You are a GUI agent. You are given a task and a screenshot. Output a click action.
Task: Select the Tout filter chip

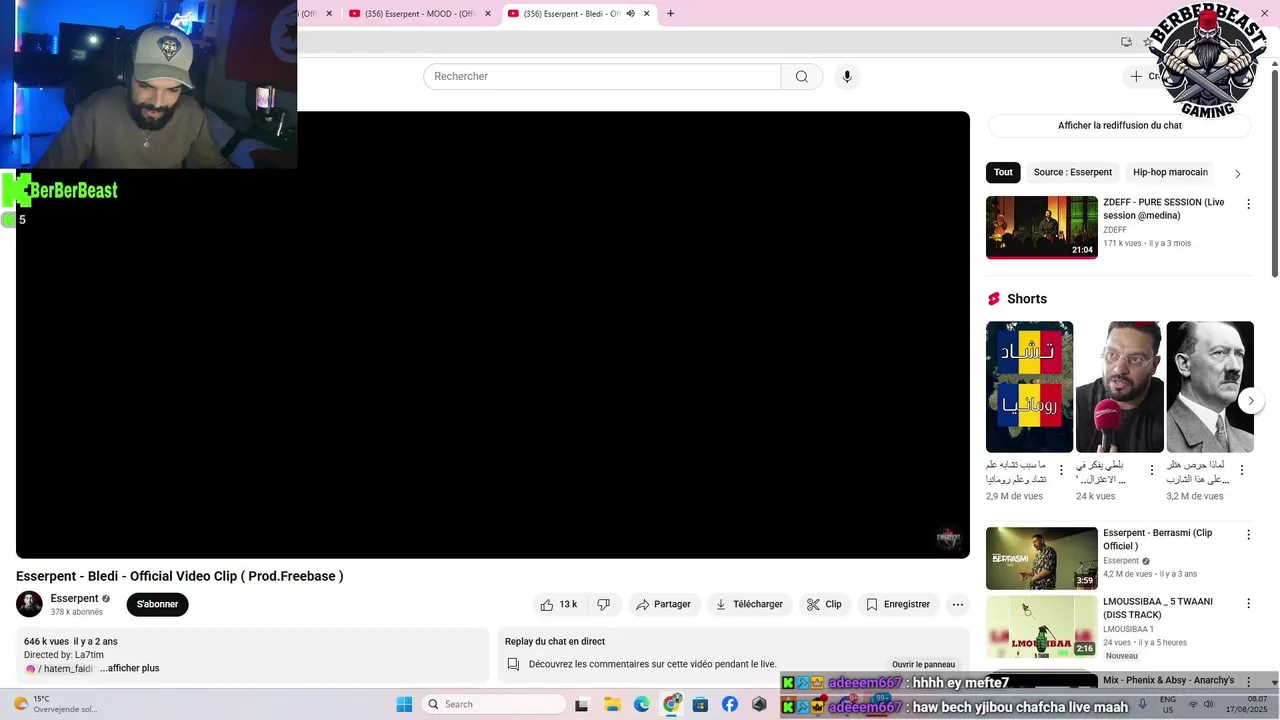tap(1003, 172)
